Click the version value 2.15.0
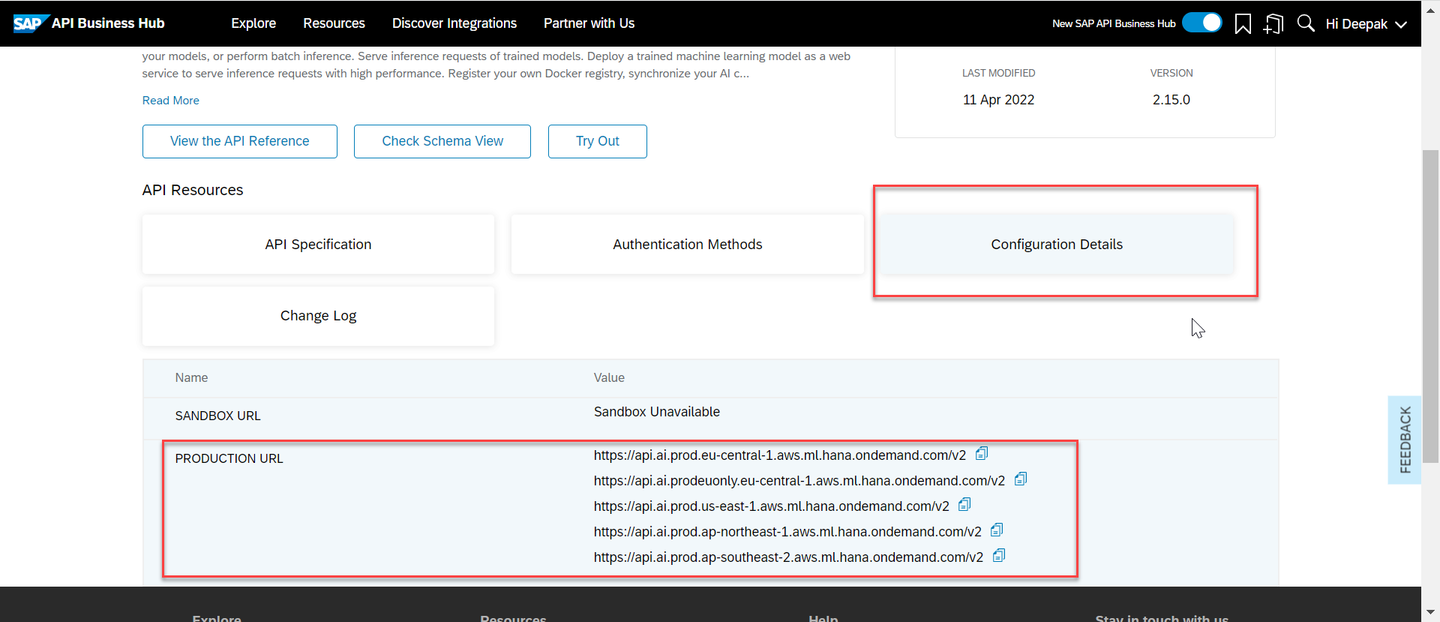This screenshot has height=622, width=1440. tap(1171, 100)
